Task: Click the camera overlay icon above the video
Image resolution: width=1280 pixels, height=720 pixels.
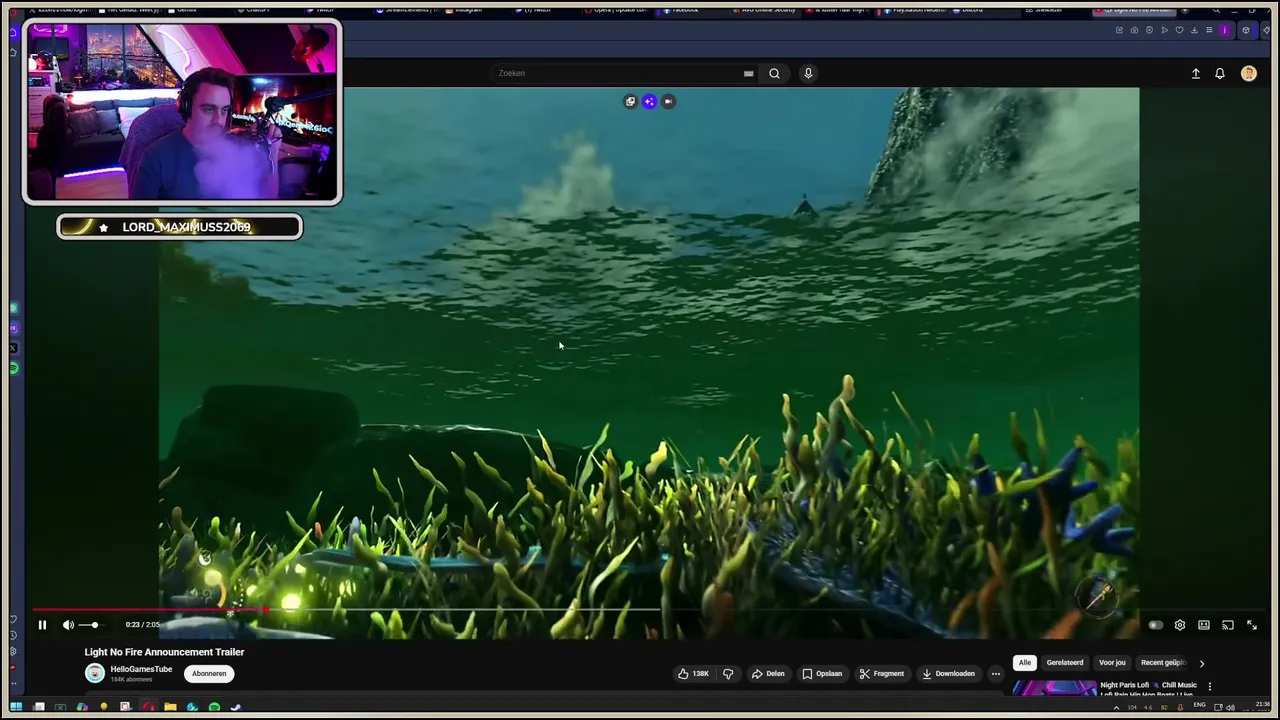Action: [668, 101]
